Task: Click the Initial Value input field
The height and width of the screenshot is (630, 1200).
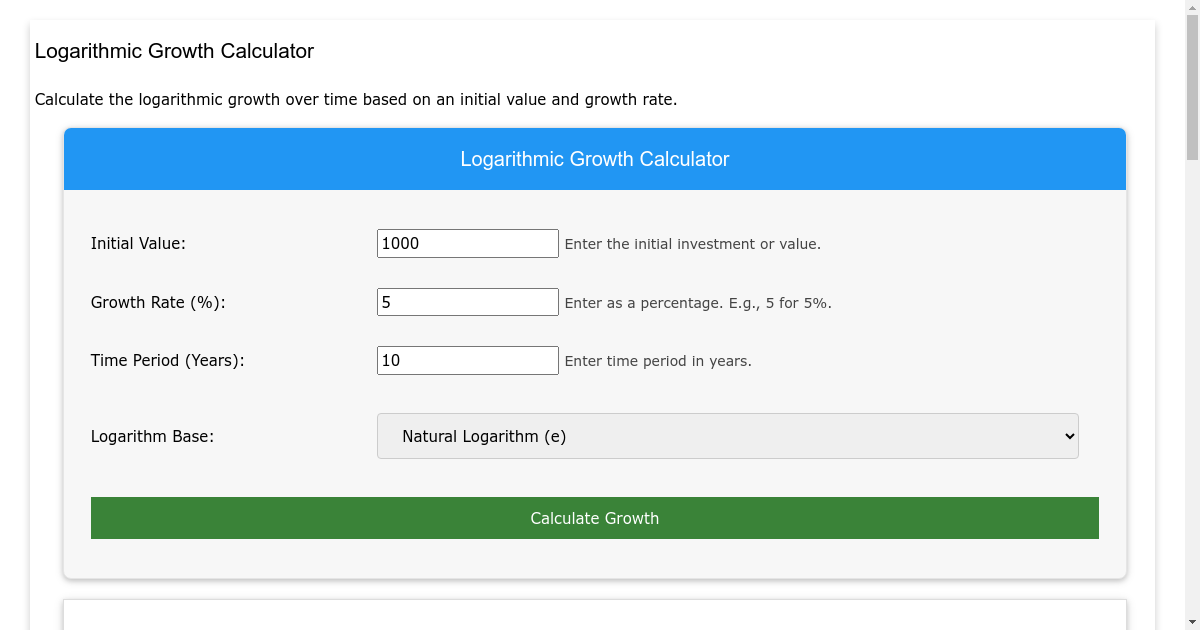Action: (467, 243)
